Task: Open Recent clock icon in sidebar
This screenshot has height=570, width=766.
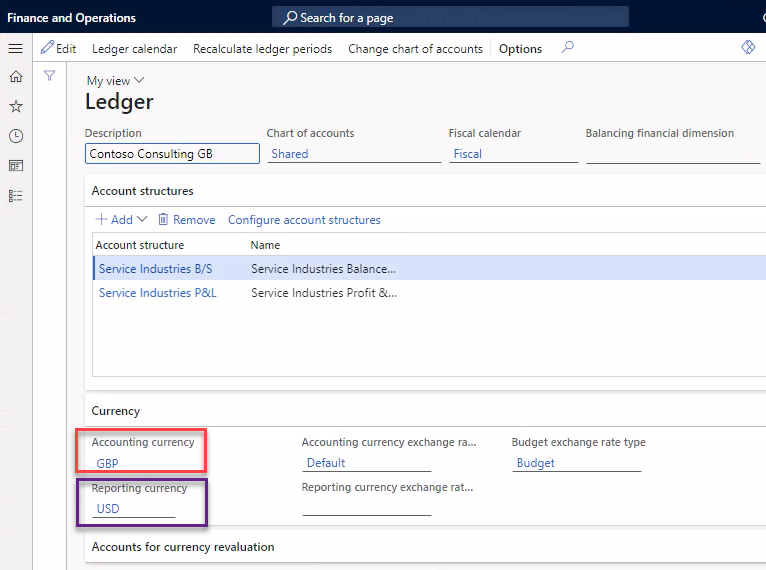Action: click(x=15, y=136)
